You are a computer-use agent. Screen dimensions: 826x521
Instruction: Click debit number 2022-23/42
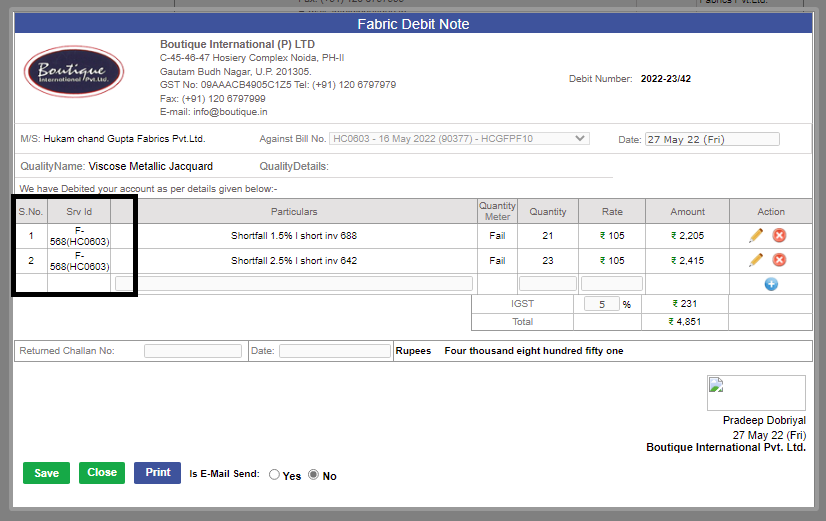click(665, 78)
